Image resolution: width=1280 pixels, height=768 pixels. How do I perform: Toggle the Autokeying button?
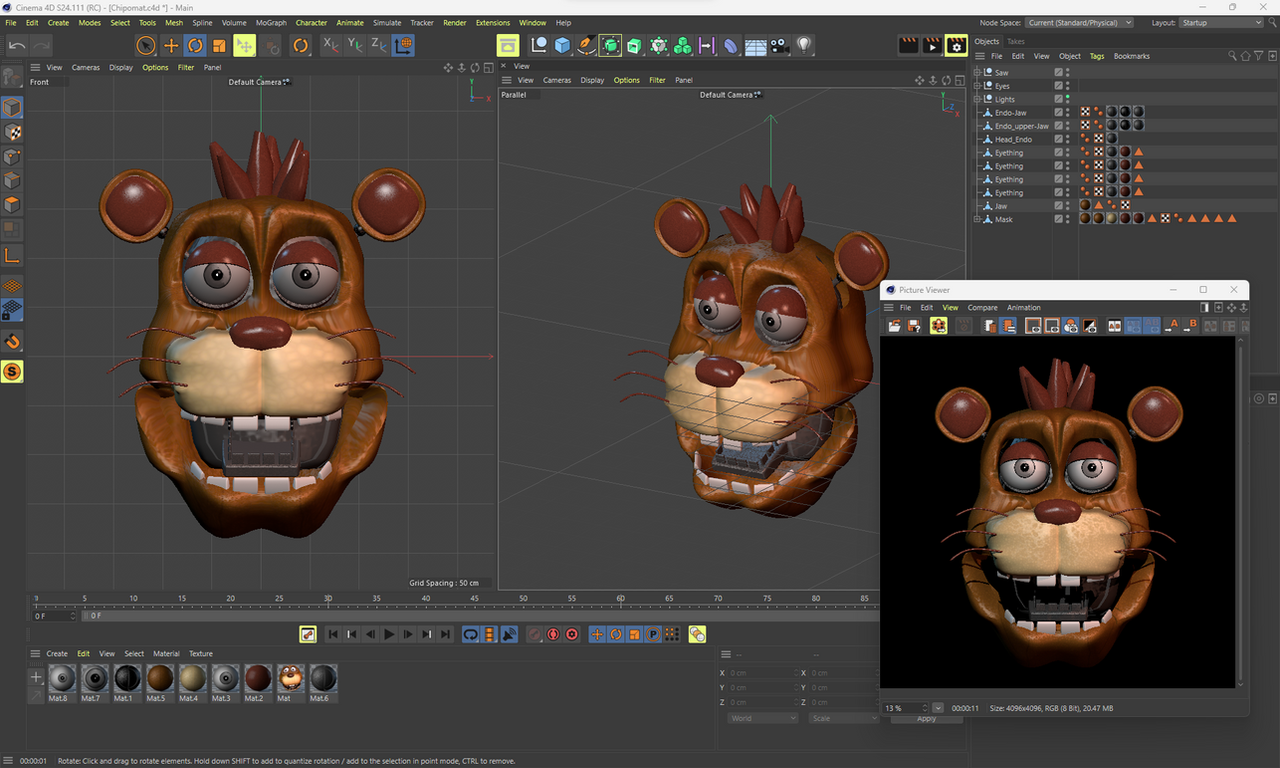coord(553,634)
